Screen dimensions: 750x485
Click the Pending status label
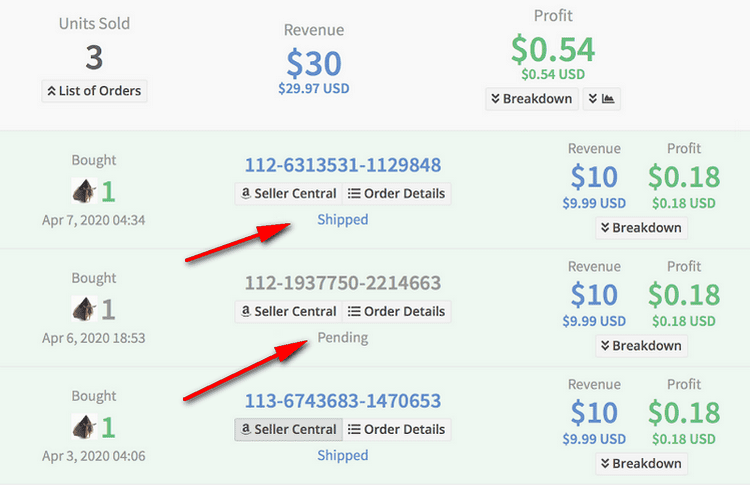click(342, 338)
